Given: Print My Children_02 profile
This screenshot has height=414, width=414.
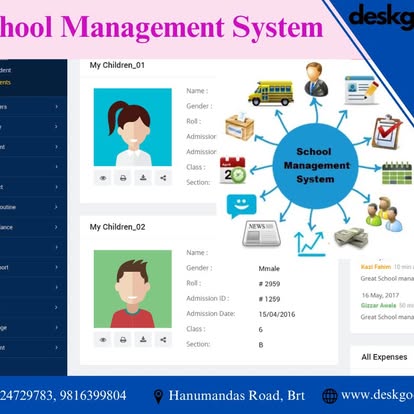Looking at the screenshot, I should coord(123,340).
